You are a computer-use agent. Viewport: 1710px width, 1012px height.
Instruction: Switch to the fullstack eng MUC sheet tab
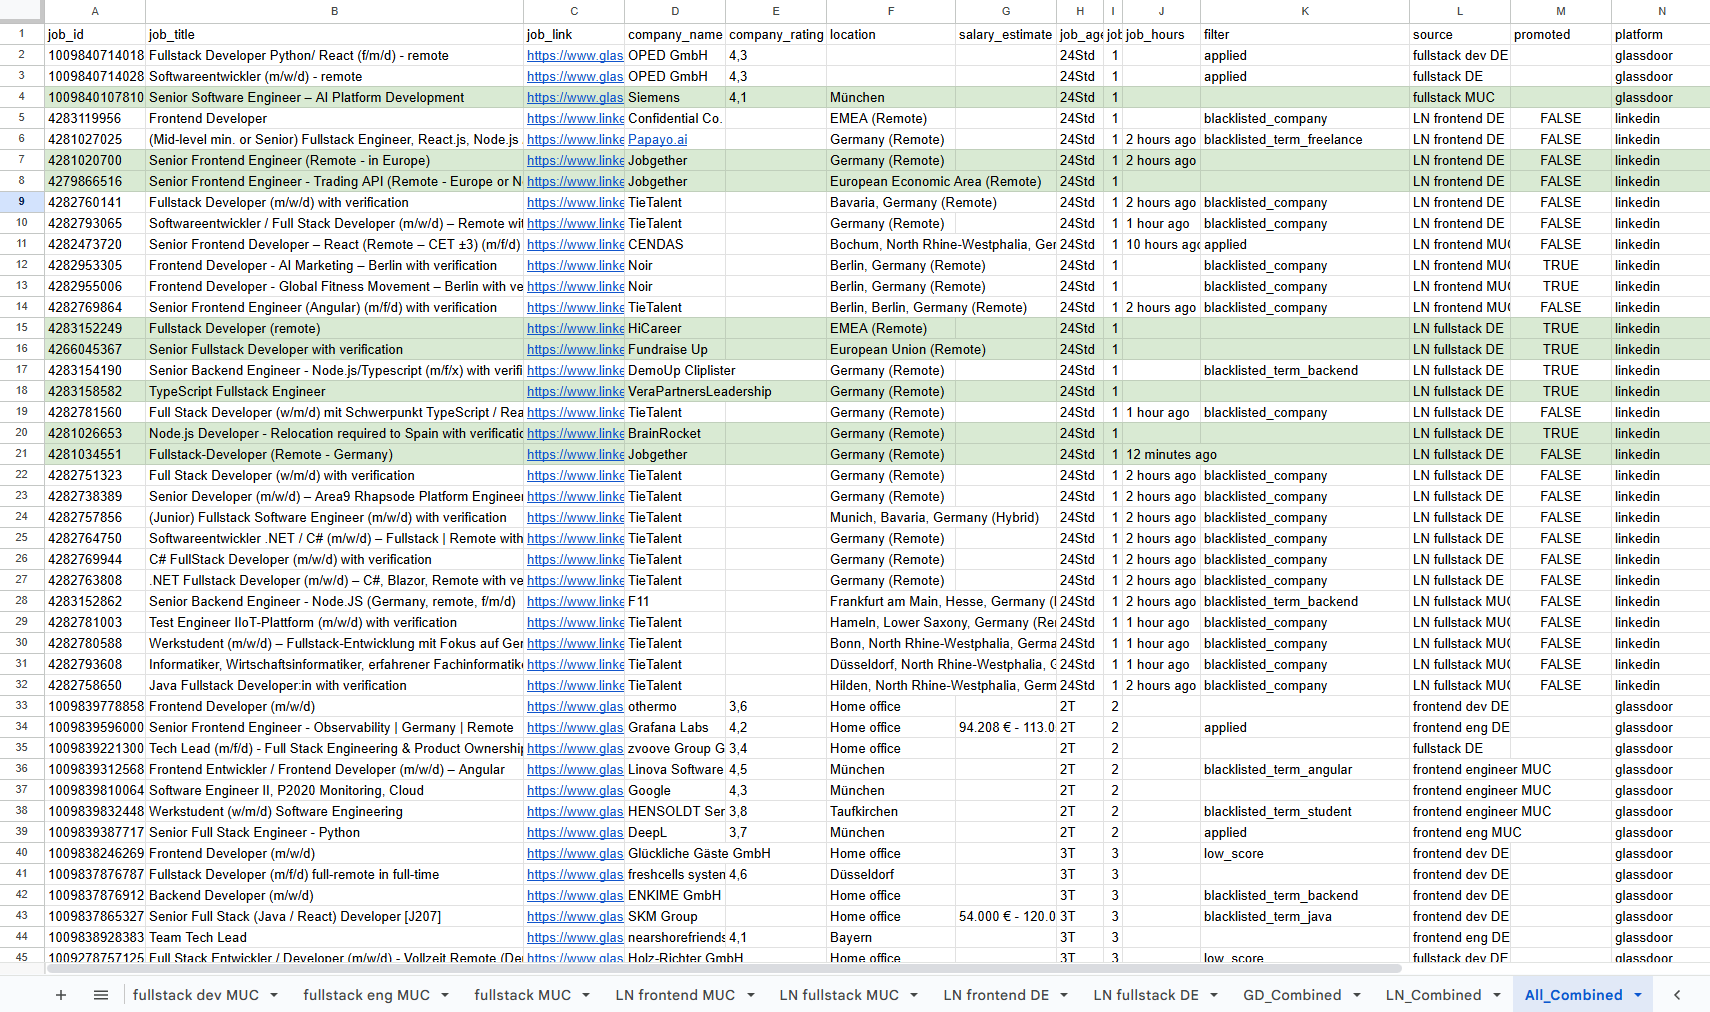[366, 995]
